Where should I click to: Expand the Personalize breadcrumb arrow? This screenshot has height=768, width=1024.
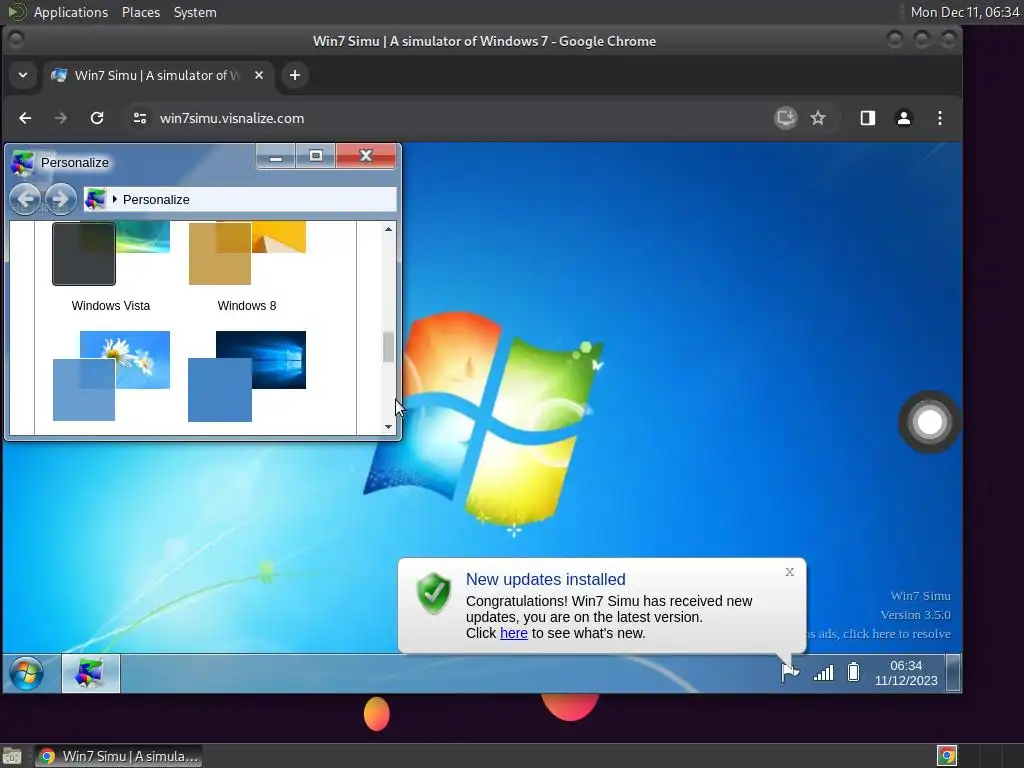coord(115,199)
